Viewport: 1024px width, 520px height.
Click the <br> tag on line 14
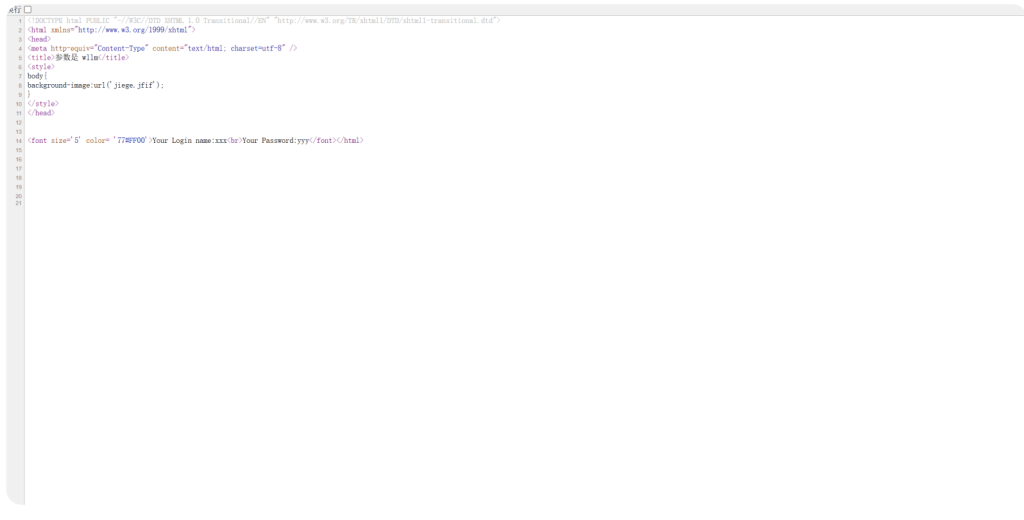[x=234, y=140]
